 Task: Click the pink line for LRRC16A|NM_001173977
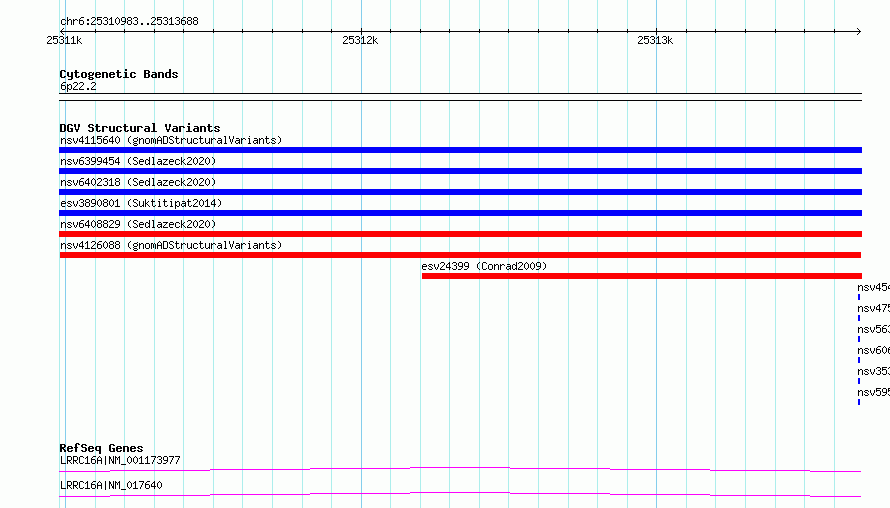tap(460, 469)
